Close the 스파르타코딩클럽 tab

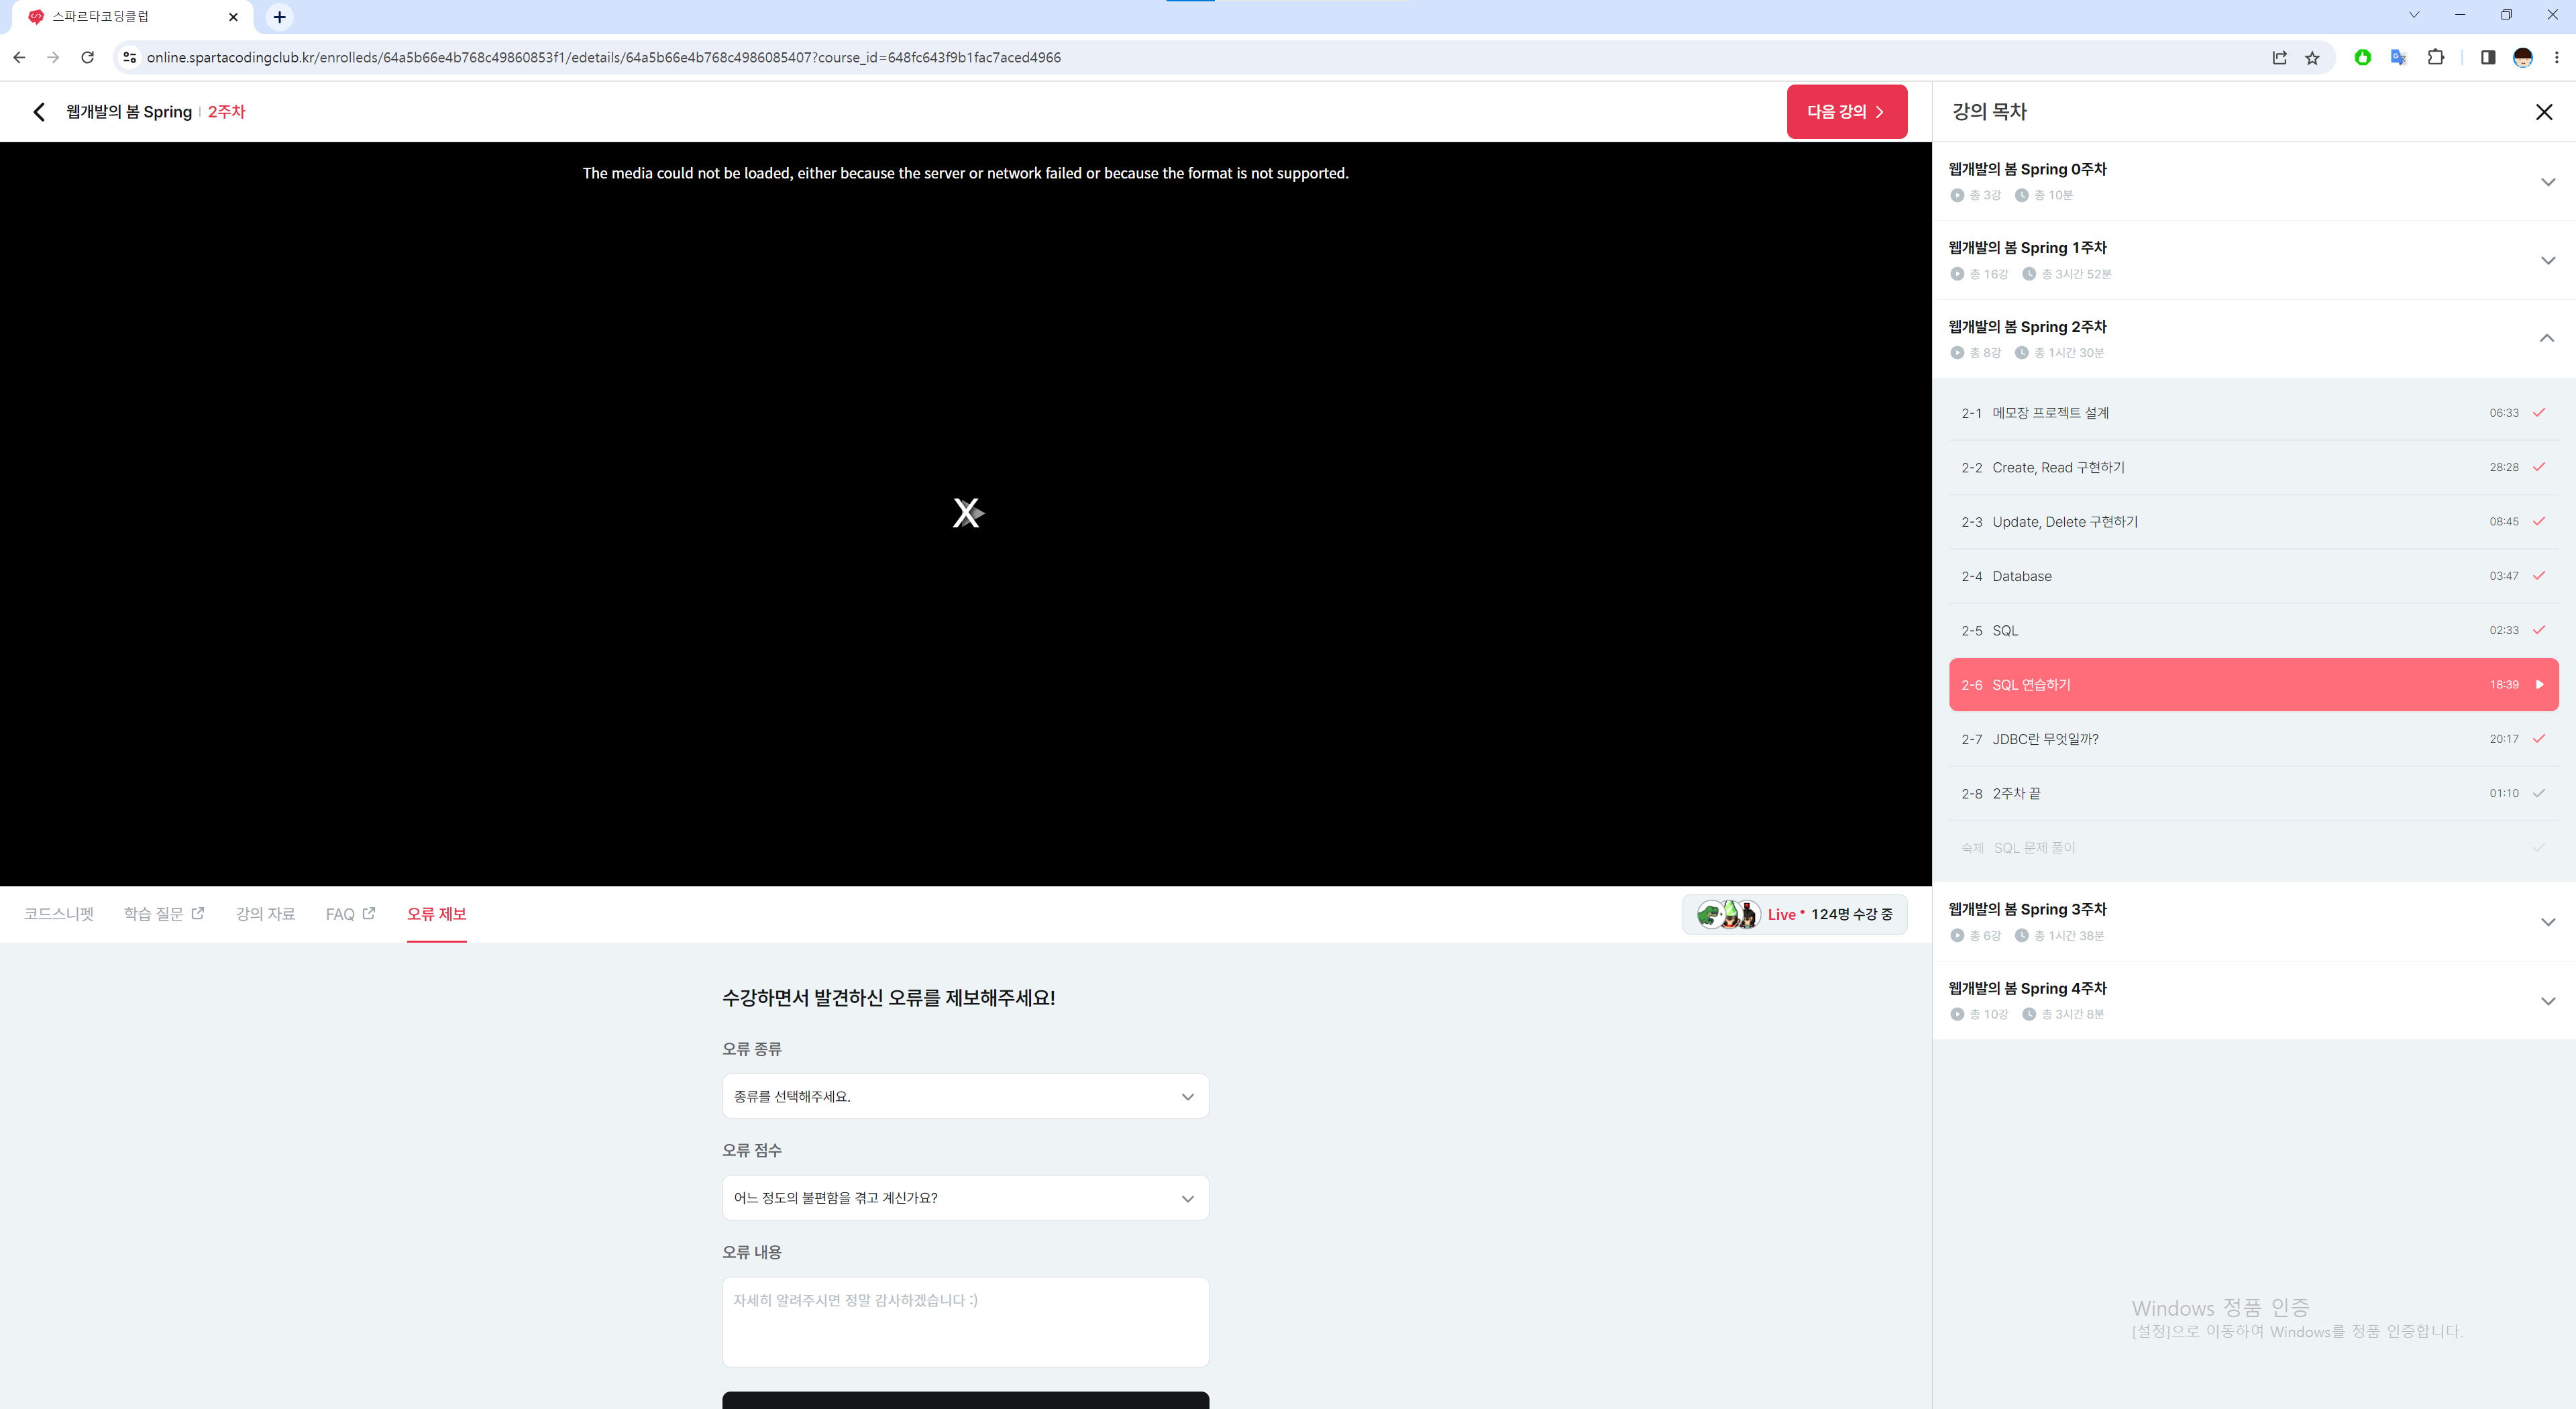click(233, 17)
